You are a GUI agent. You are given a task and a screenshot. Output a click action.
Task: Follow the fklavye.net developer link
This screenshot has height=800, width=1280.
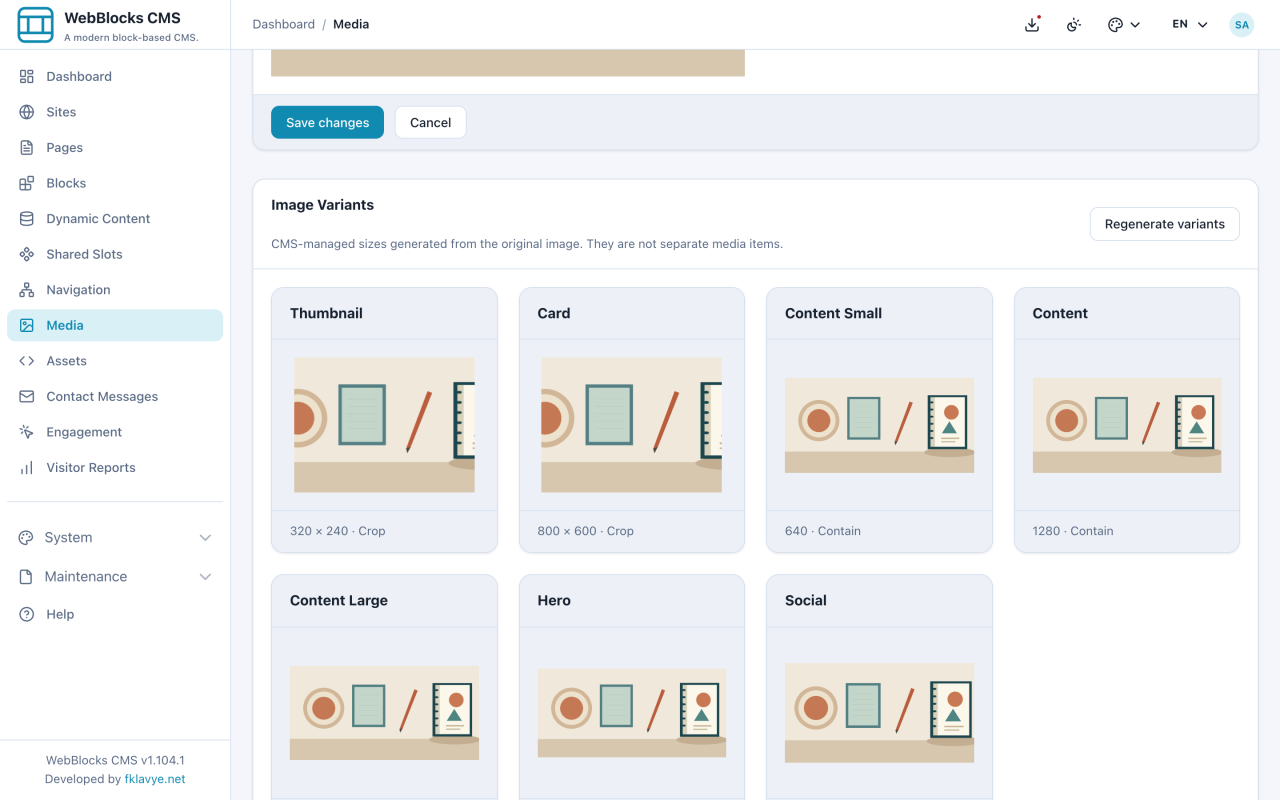click(x=155, y=779)
